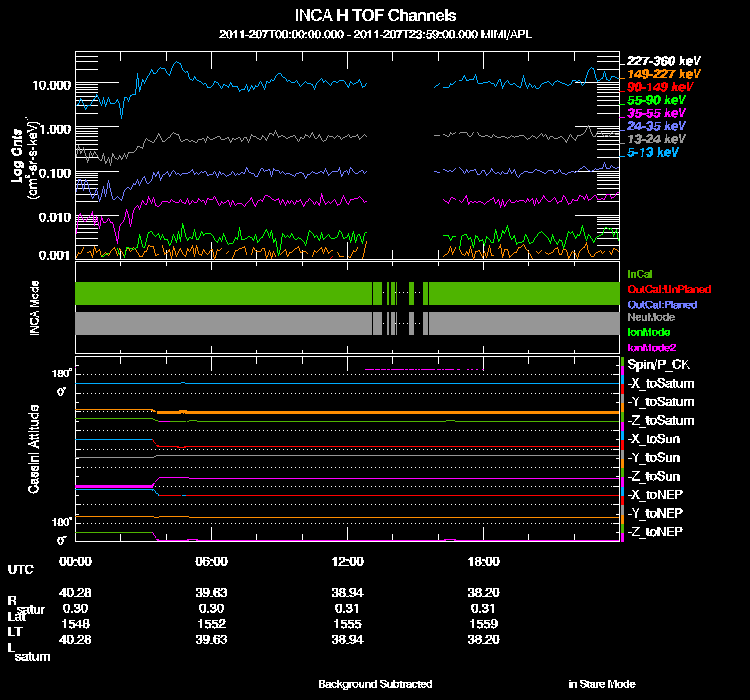This screenshot has height=700, width=750.
Task: Click the NeuMode legend label
Action: click(649, 317)
